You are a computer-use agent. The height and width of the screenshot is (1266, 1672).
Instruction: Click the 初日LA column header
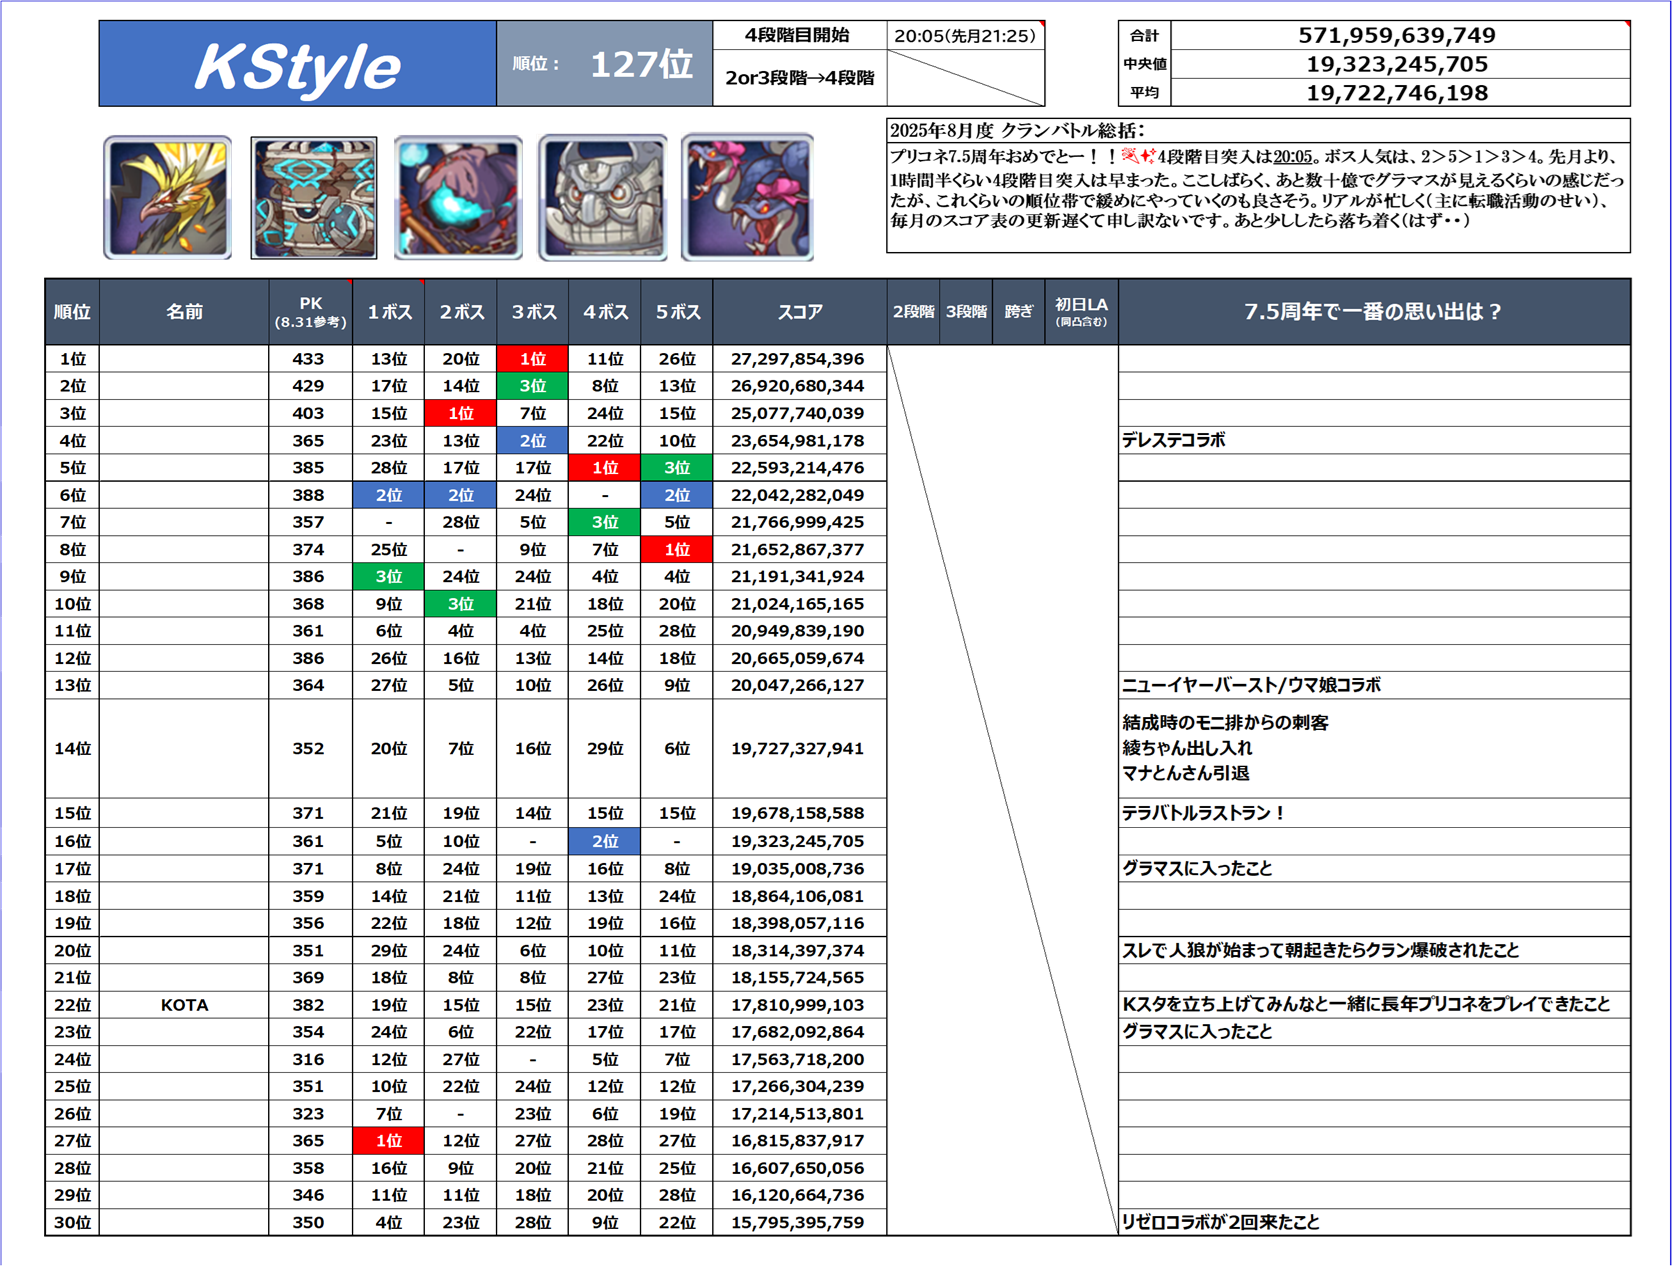click(x=1081, y=312)
